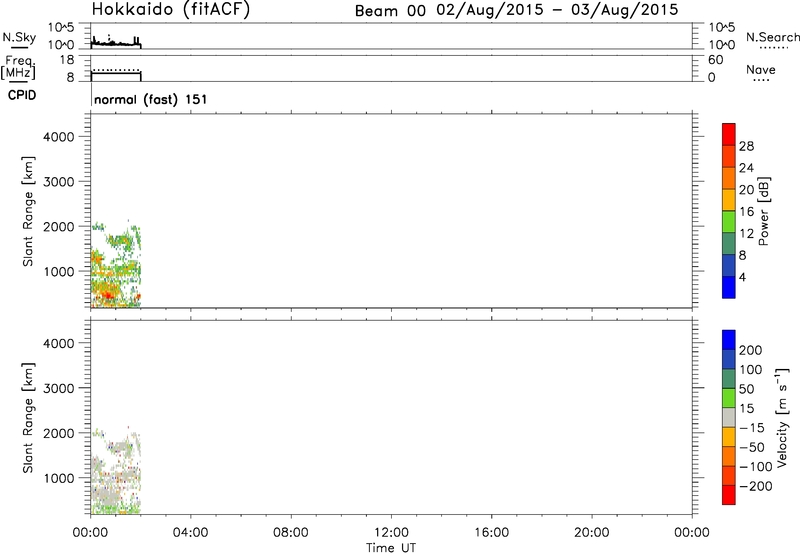800x554 pixels.
Task: Click the 'N.Search' legend label
Action: click(x=772, y=37)
